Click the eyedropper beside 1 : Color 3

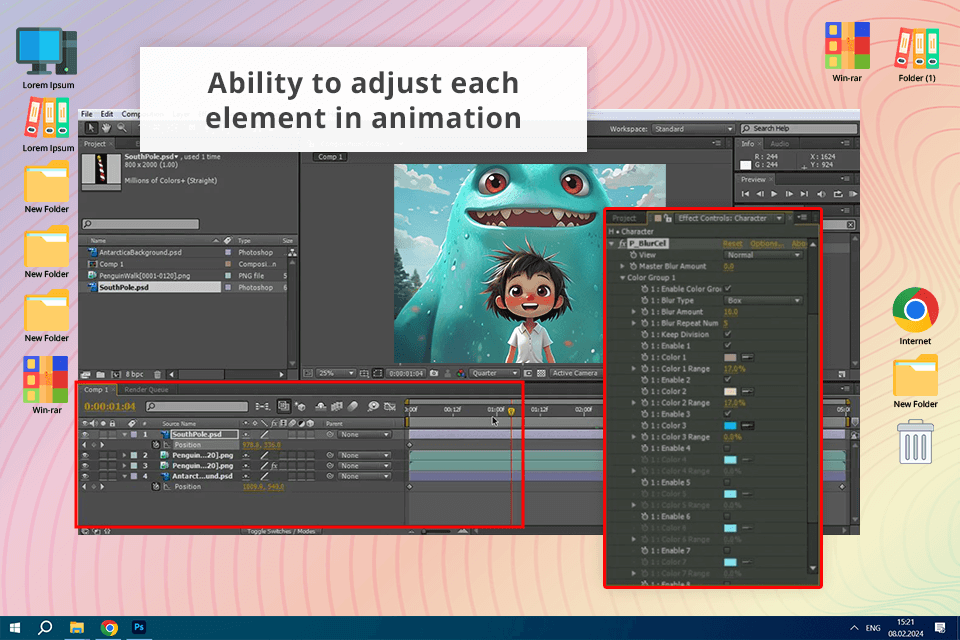click(x=748, y=425)
